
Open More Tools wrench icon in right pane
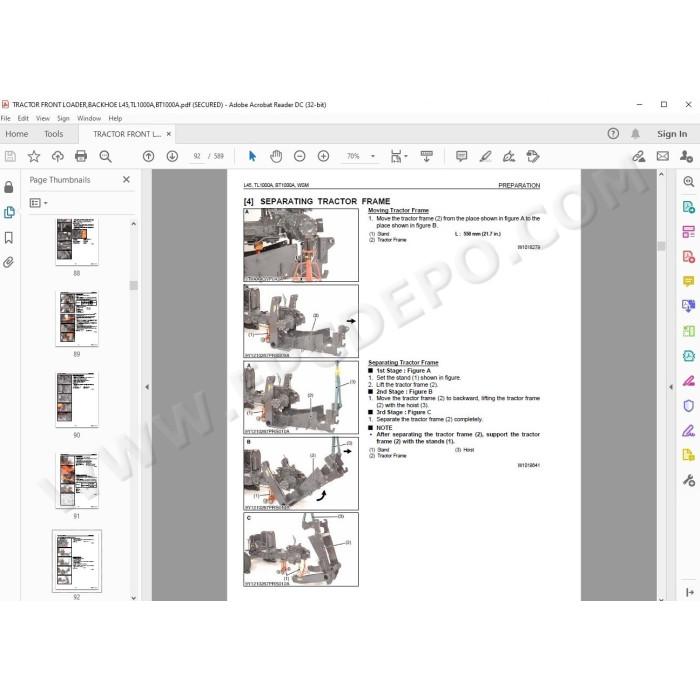(689, 480)
